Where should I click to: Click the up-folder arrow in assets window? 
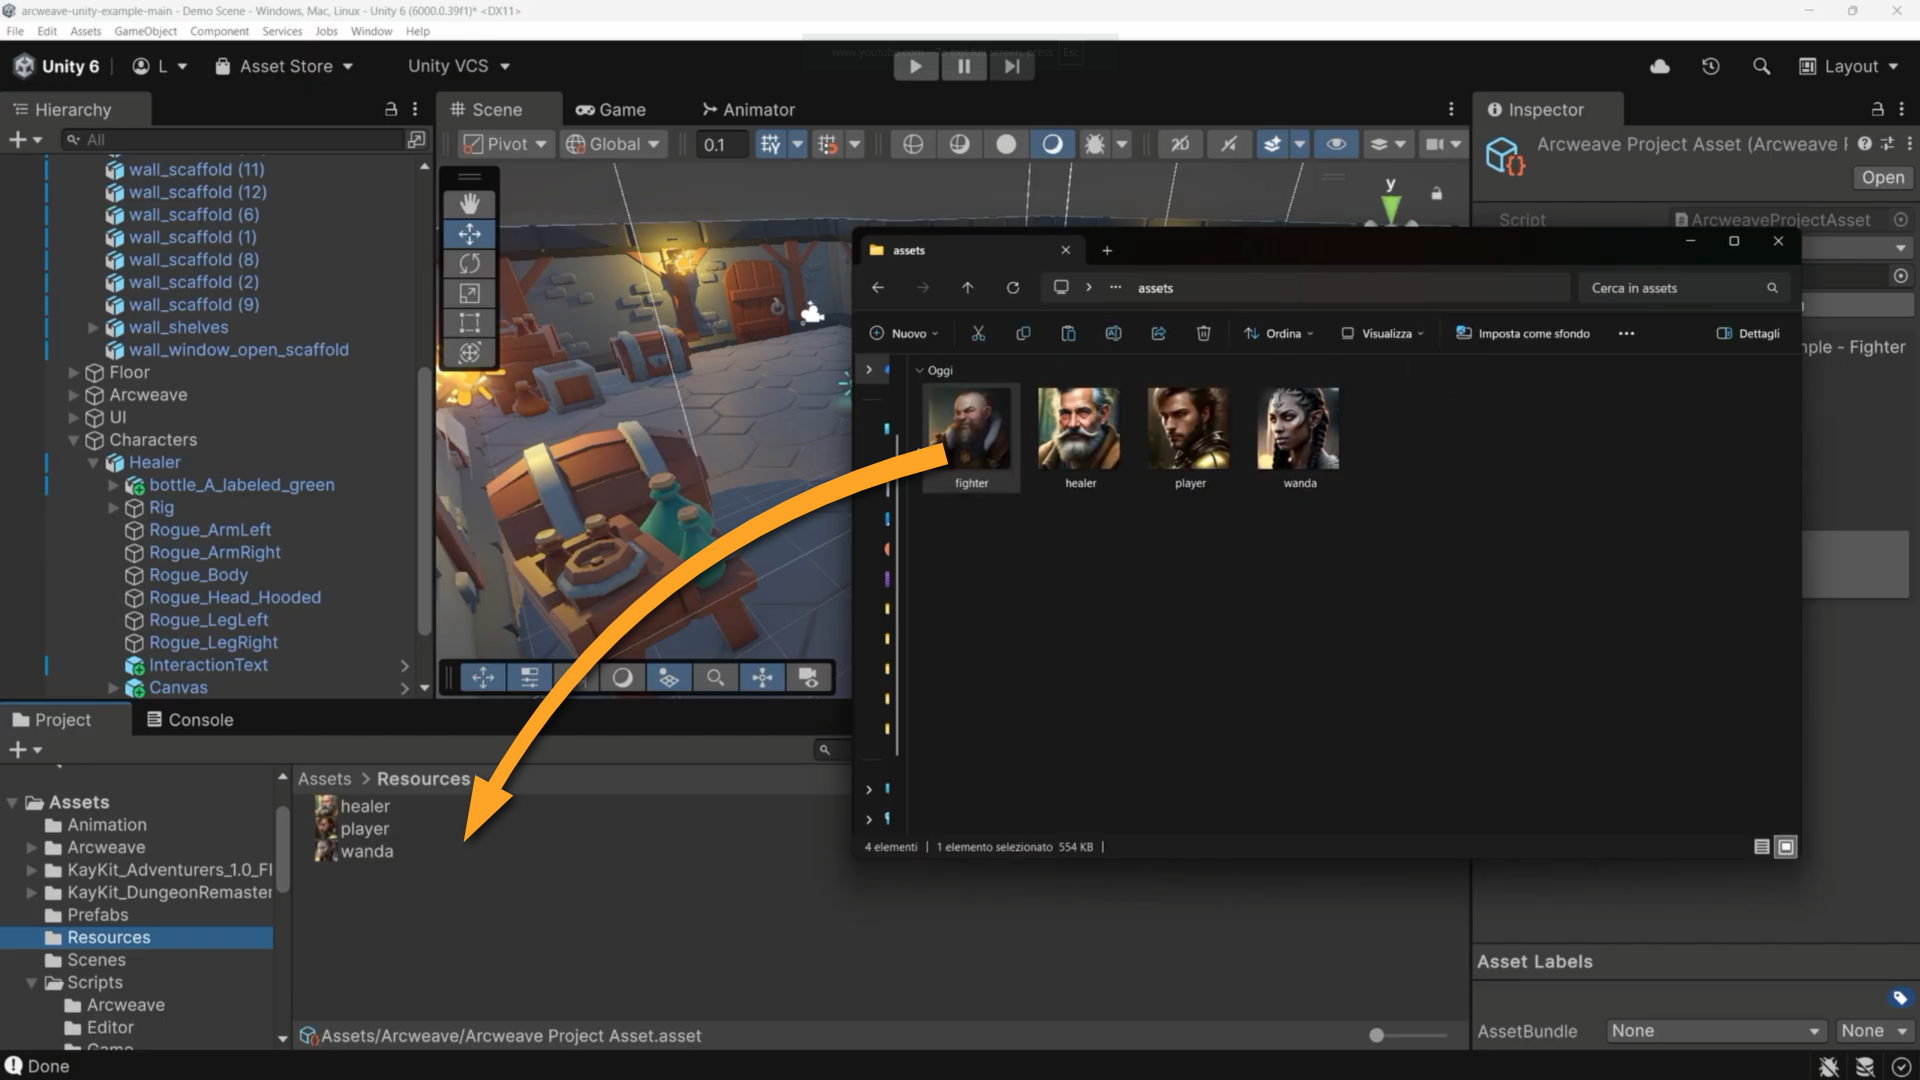[x=967, y=288]
